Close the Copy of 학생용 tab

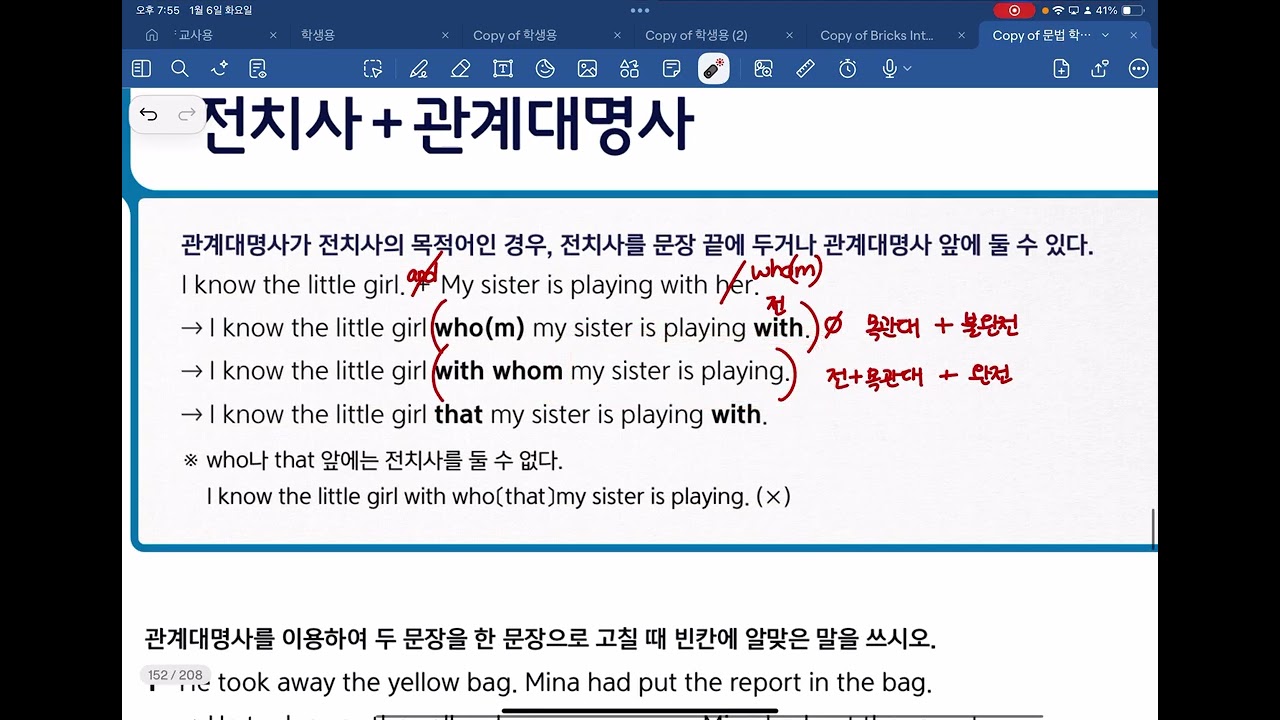click(617, 35)
